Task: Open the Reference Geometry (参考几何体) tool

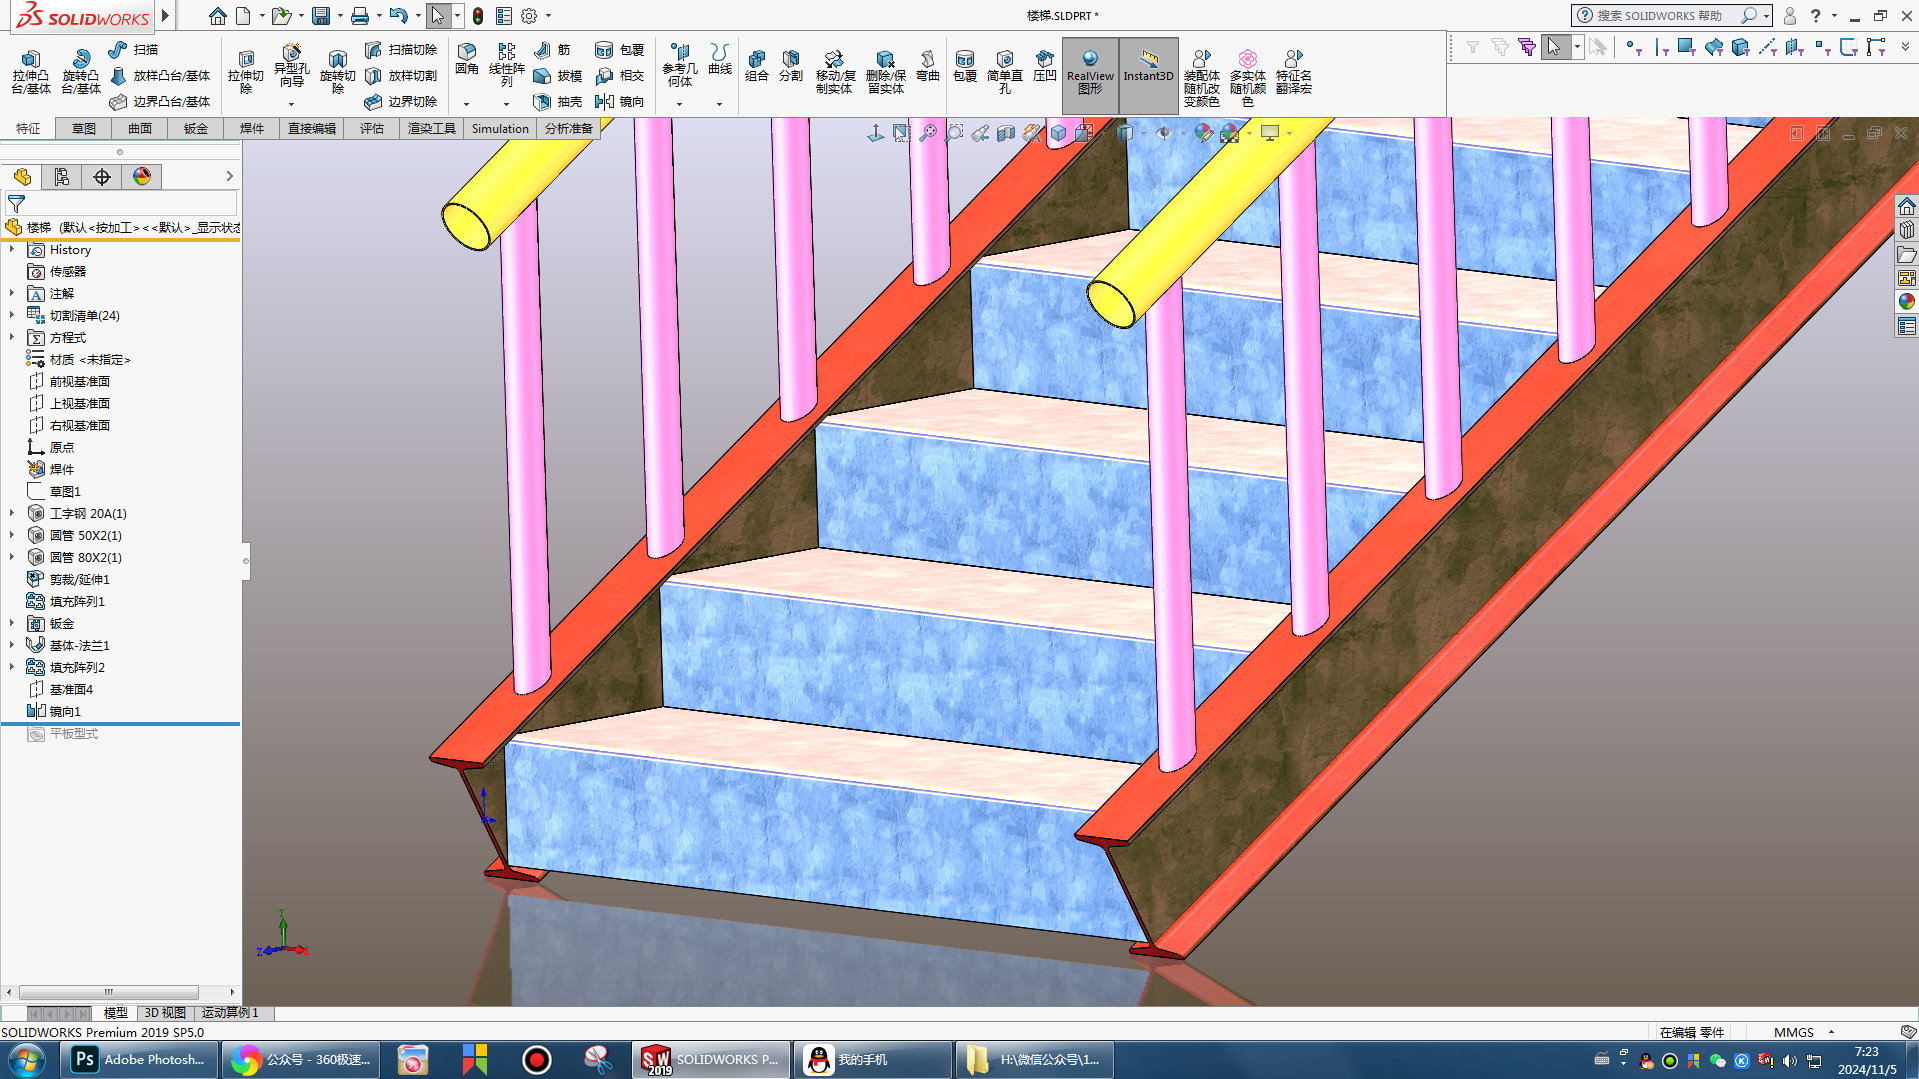Action: (x=680, y=65)
